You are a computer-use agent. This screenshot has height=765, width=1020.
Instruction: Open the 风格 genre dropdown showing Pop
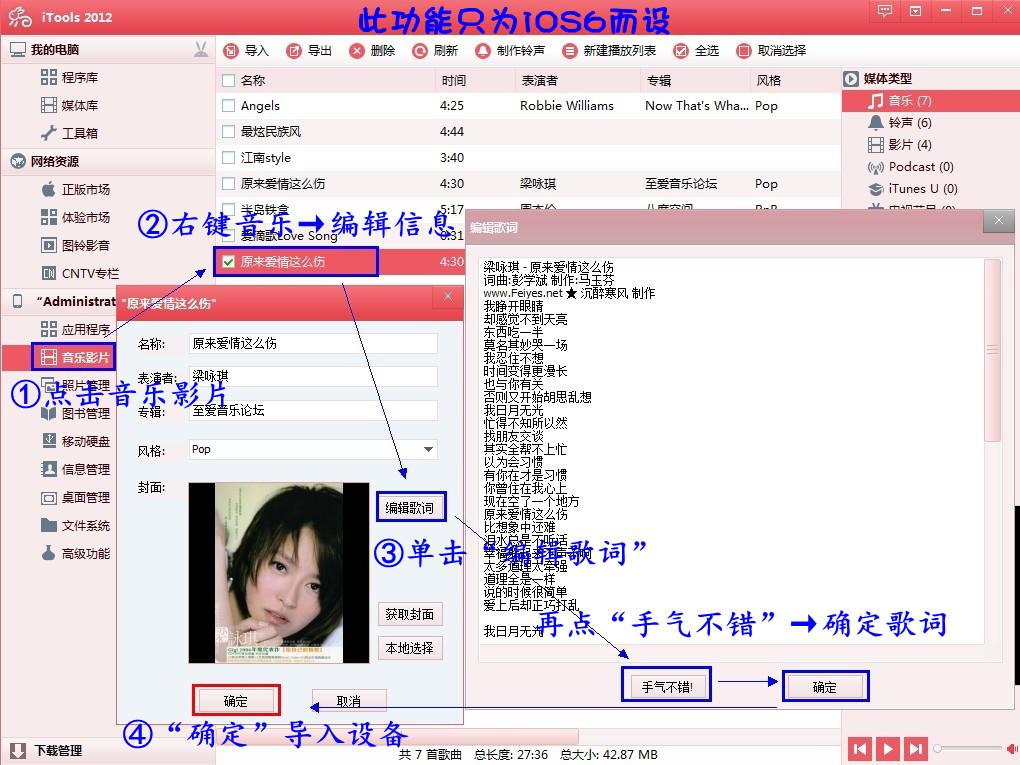[x=428, y=448]
